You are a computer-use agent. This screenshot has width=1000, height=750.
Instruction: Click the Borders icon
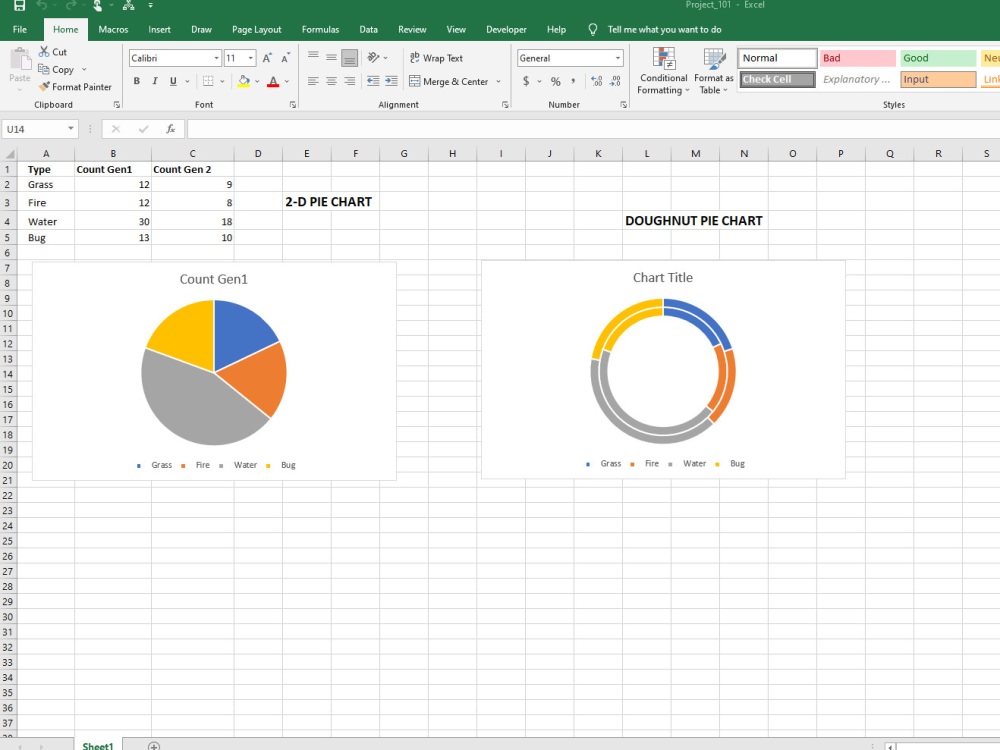point(208,81)
